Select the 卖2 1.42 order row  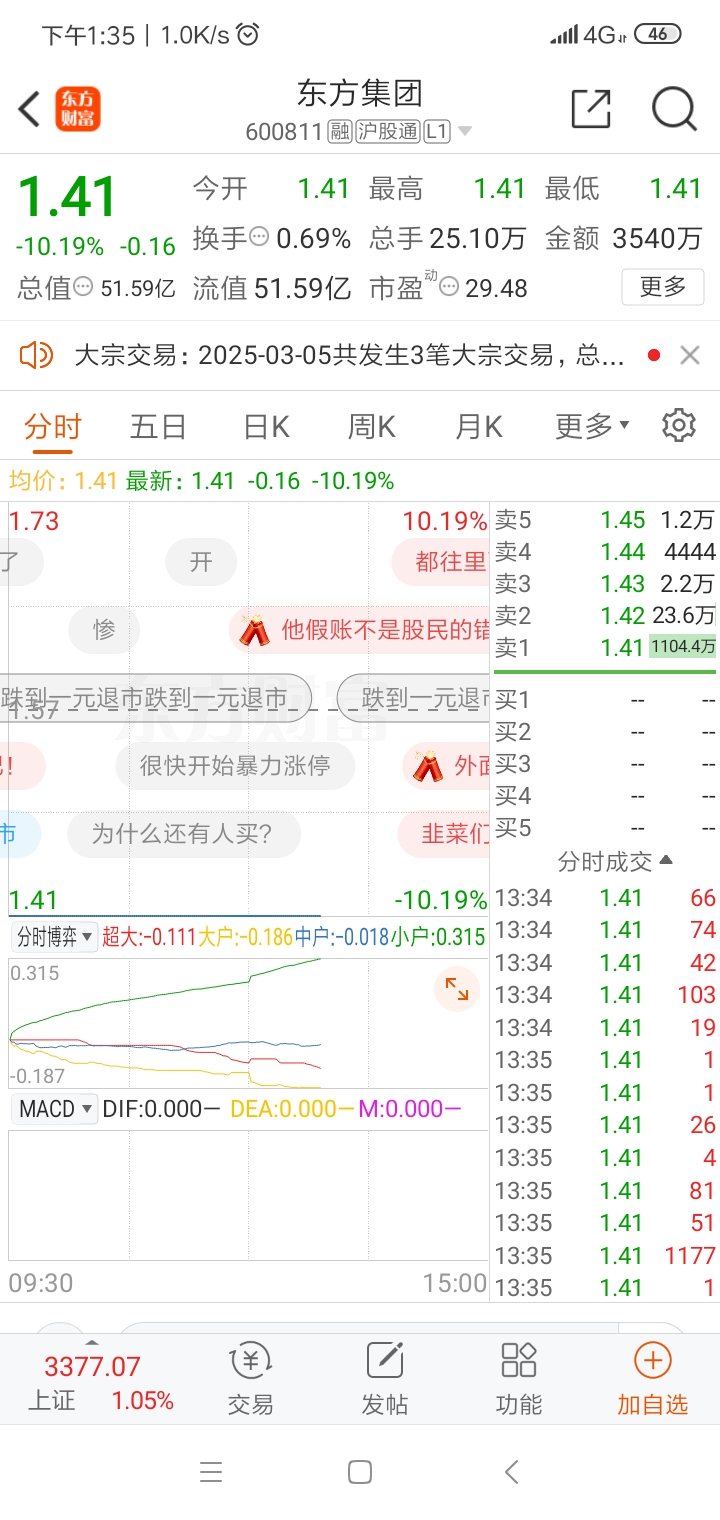pyautogui.click(x=605, y=615)
